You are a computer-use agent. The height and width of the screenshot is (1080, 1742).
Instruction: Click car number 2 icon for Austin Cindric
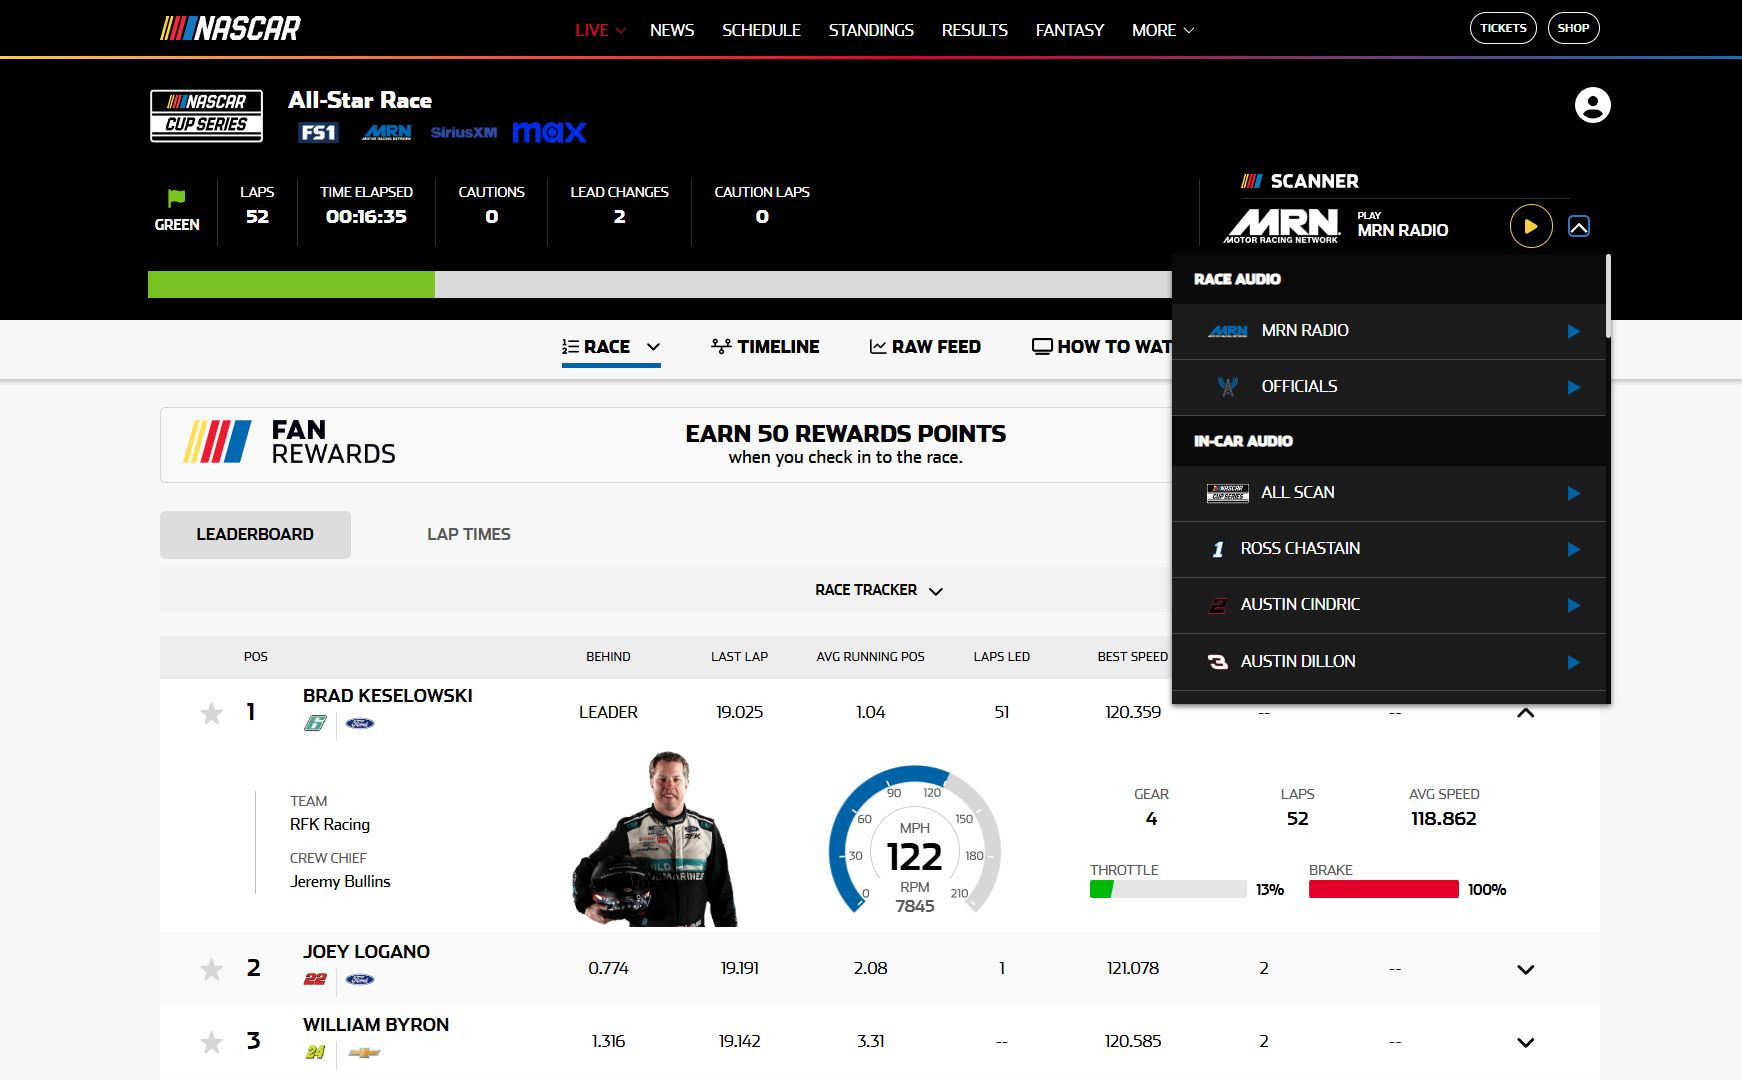pyautogui.click(x=1218, y=605)
